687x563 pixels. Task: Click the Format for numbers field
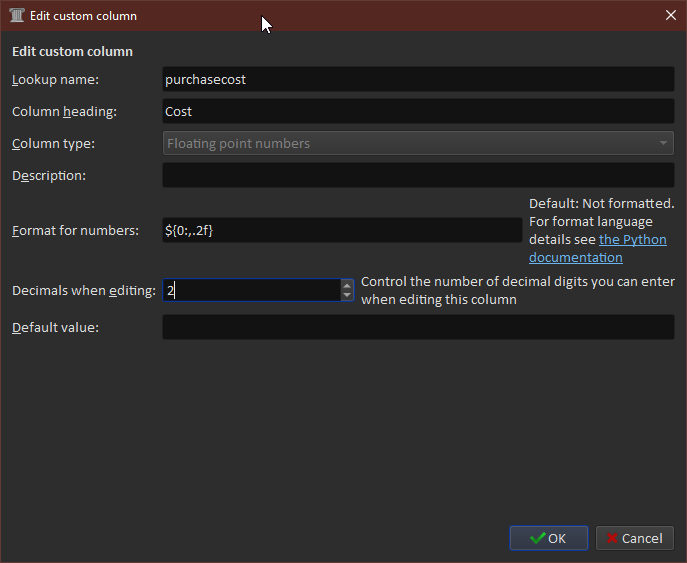(x=342, y=230)
